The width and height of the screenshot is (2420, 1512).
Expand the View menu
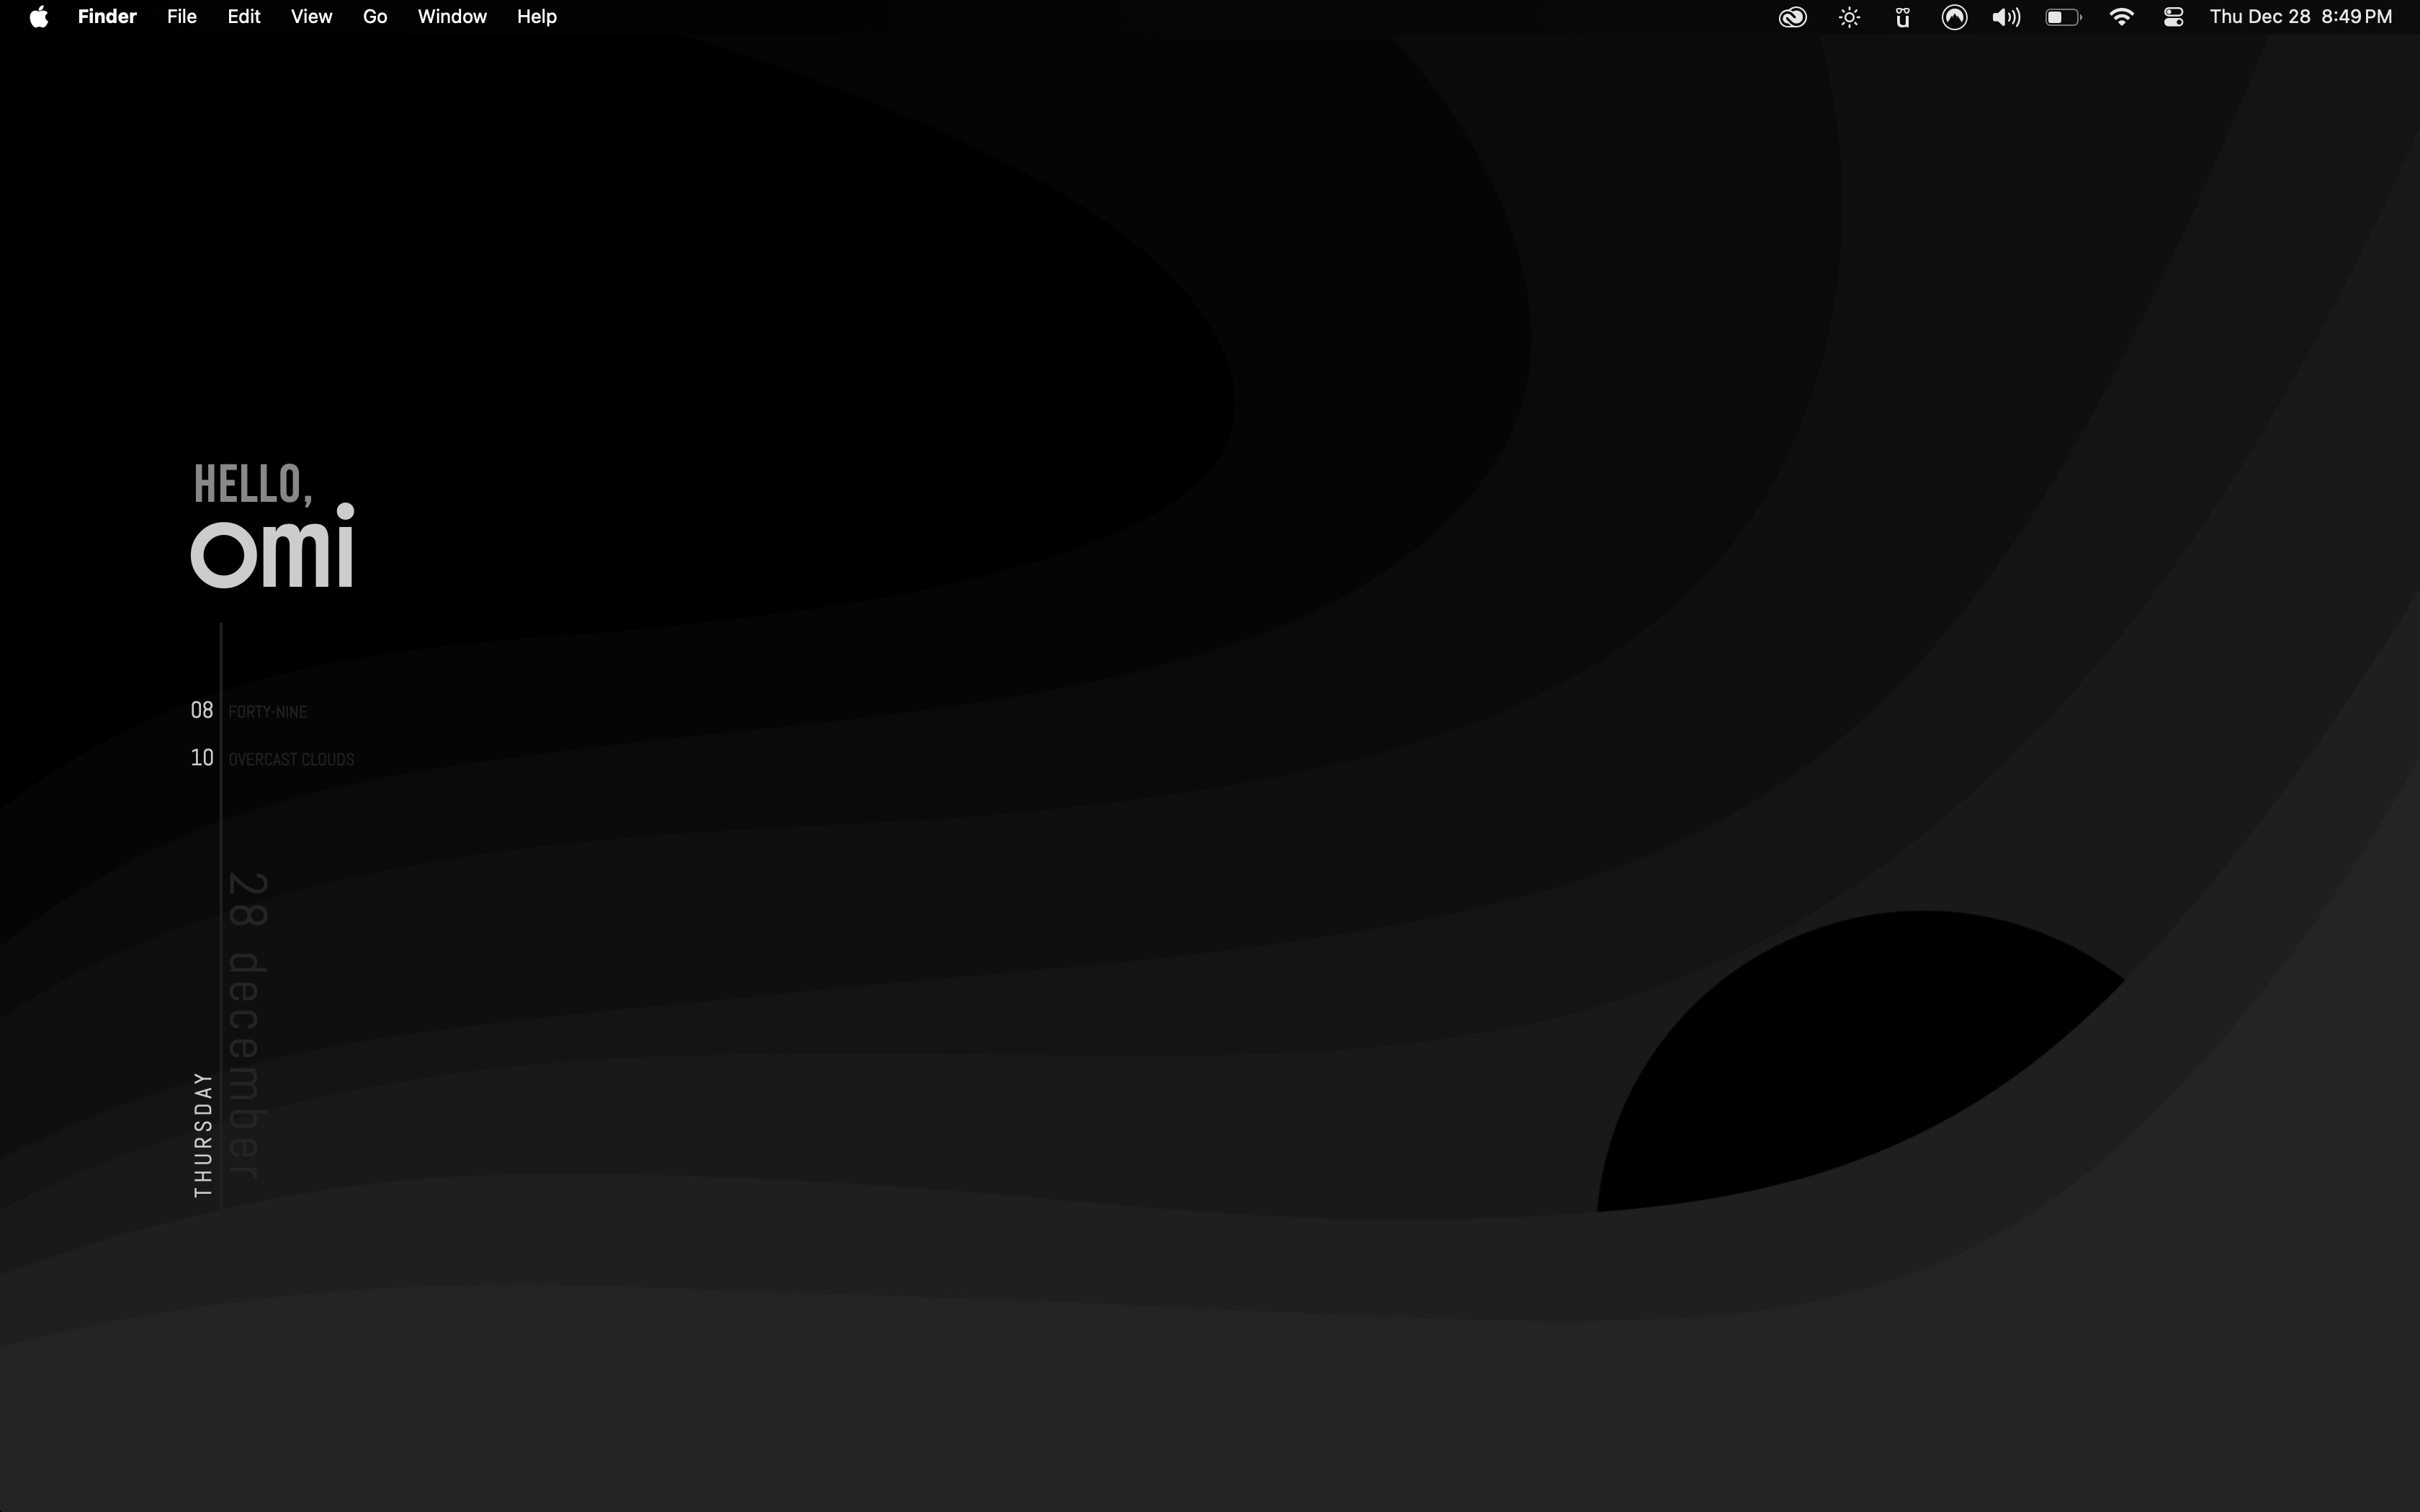point(311,17)
